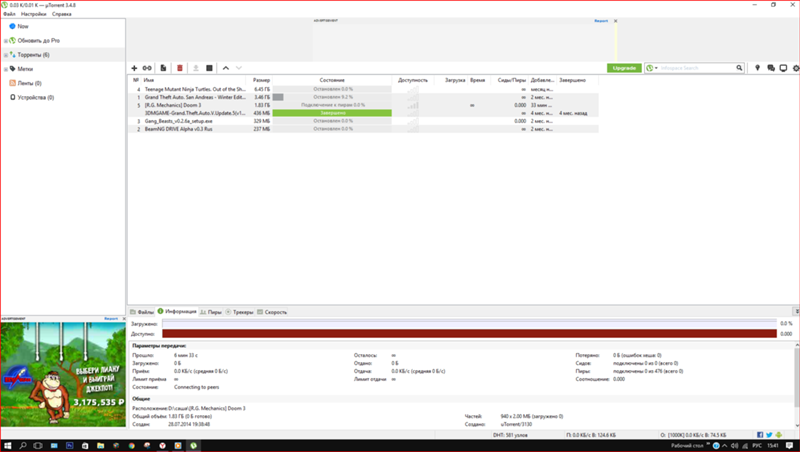The image size is (800, 452).
Task: Select Gang_Beasts_v0.2.6a_setup.exe torrent row
Action: coord(363,121)
